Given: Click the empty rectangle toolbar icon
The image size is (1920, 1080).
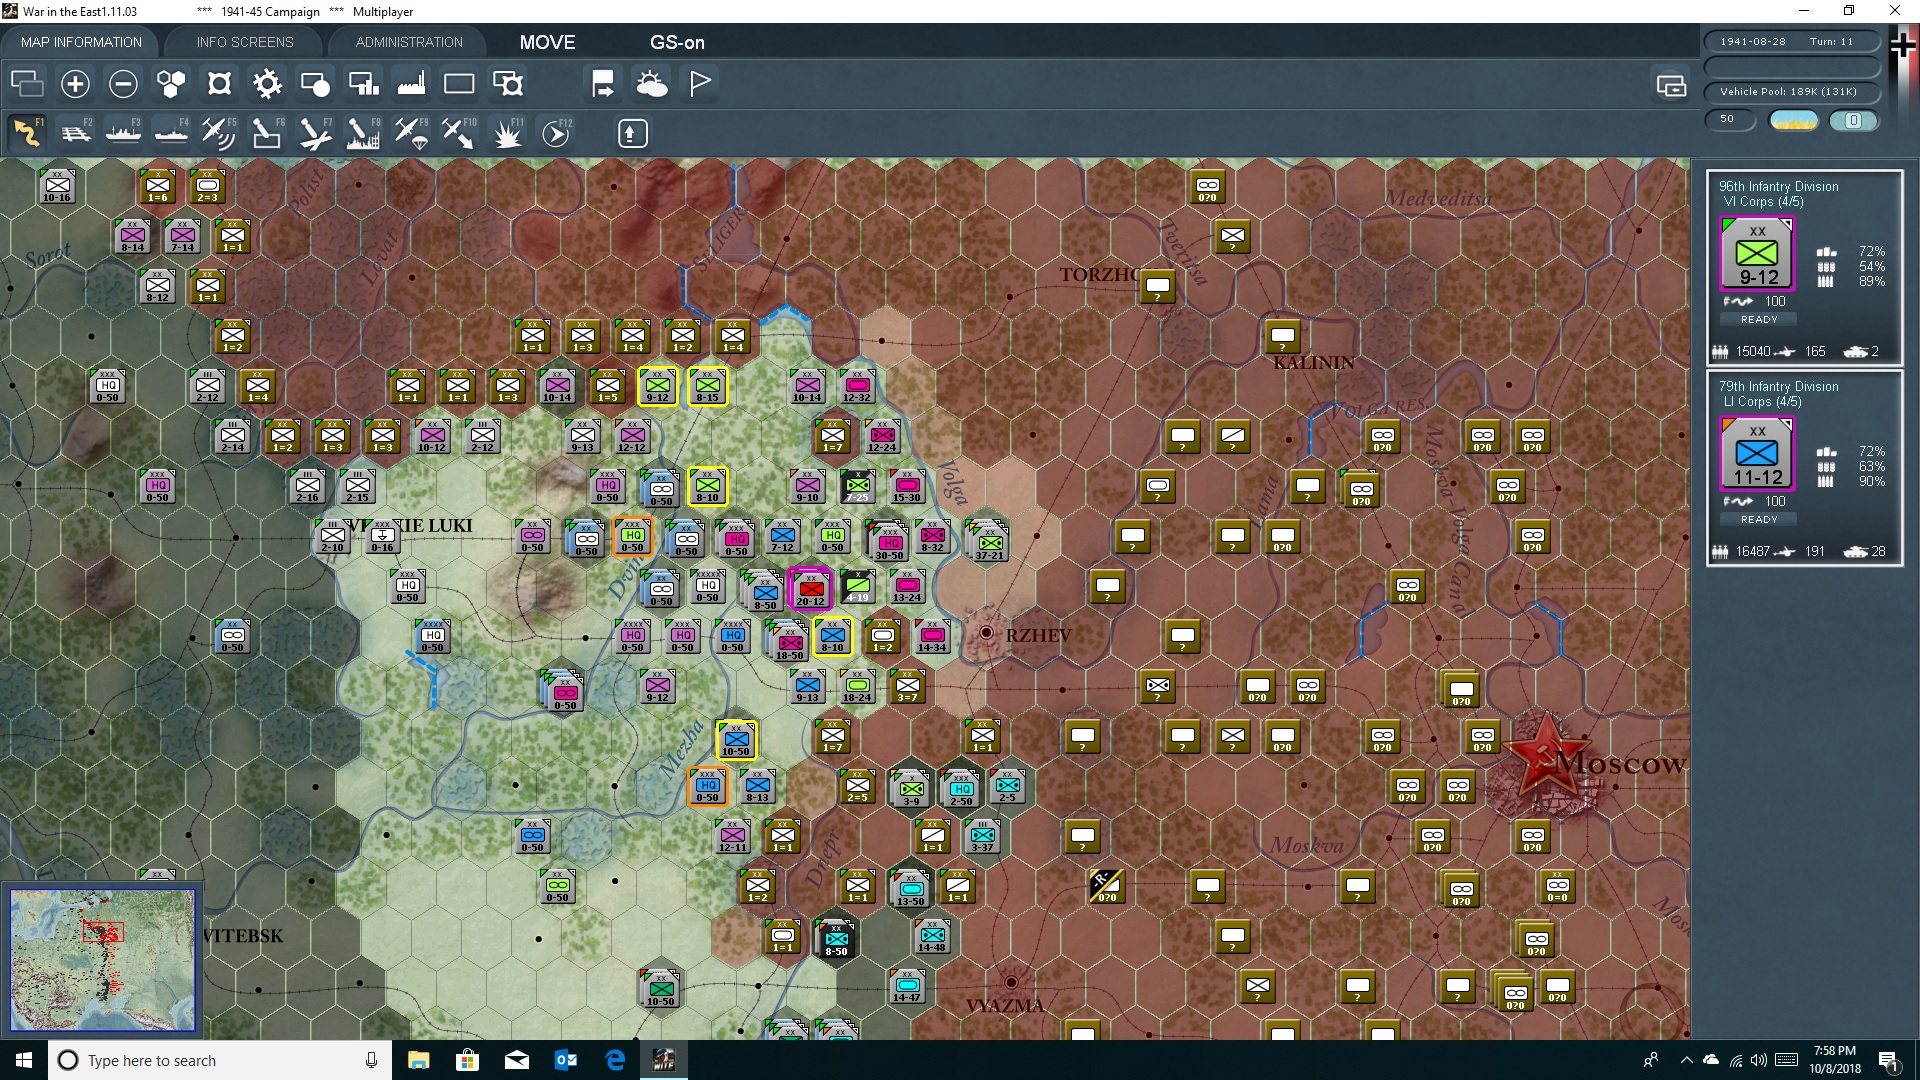Looking at the screenshot, I should click(459, 84).
